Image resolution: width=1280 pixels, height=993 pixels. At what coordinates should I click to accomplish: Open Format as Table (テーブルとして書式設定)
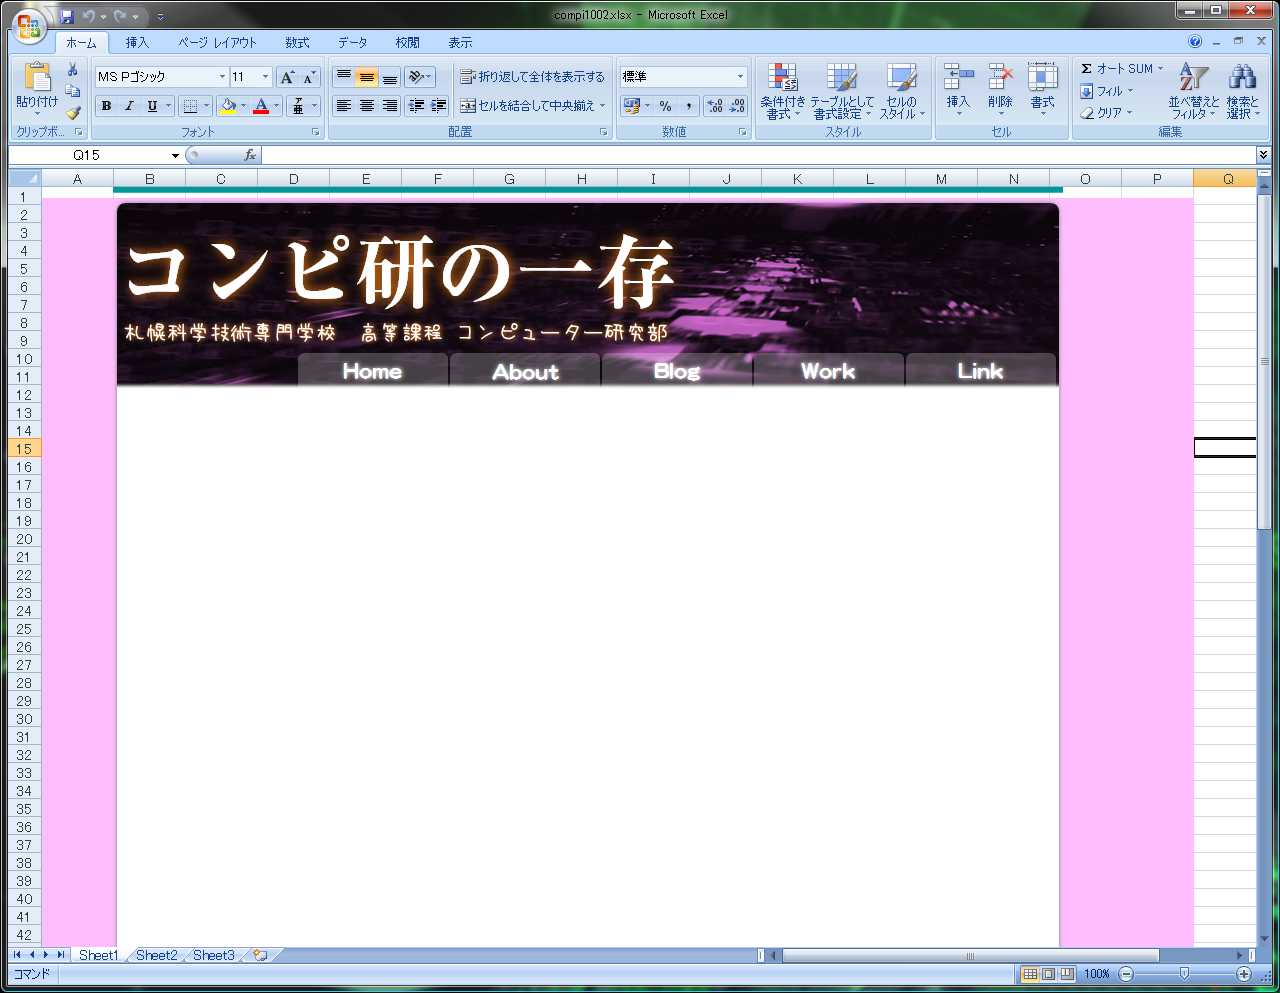[x=841, y=91]
